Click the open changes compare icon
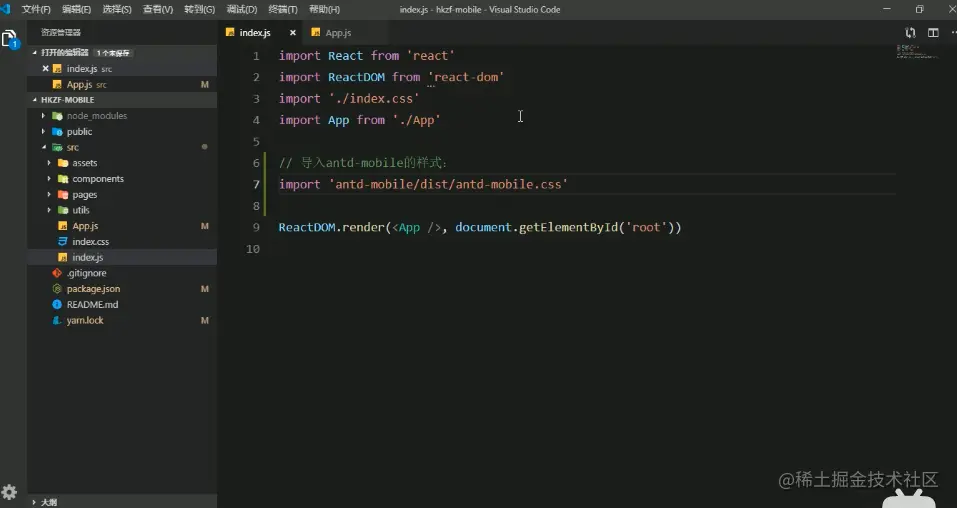 coord(910,33)
